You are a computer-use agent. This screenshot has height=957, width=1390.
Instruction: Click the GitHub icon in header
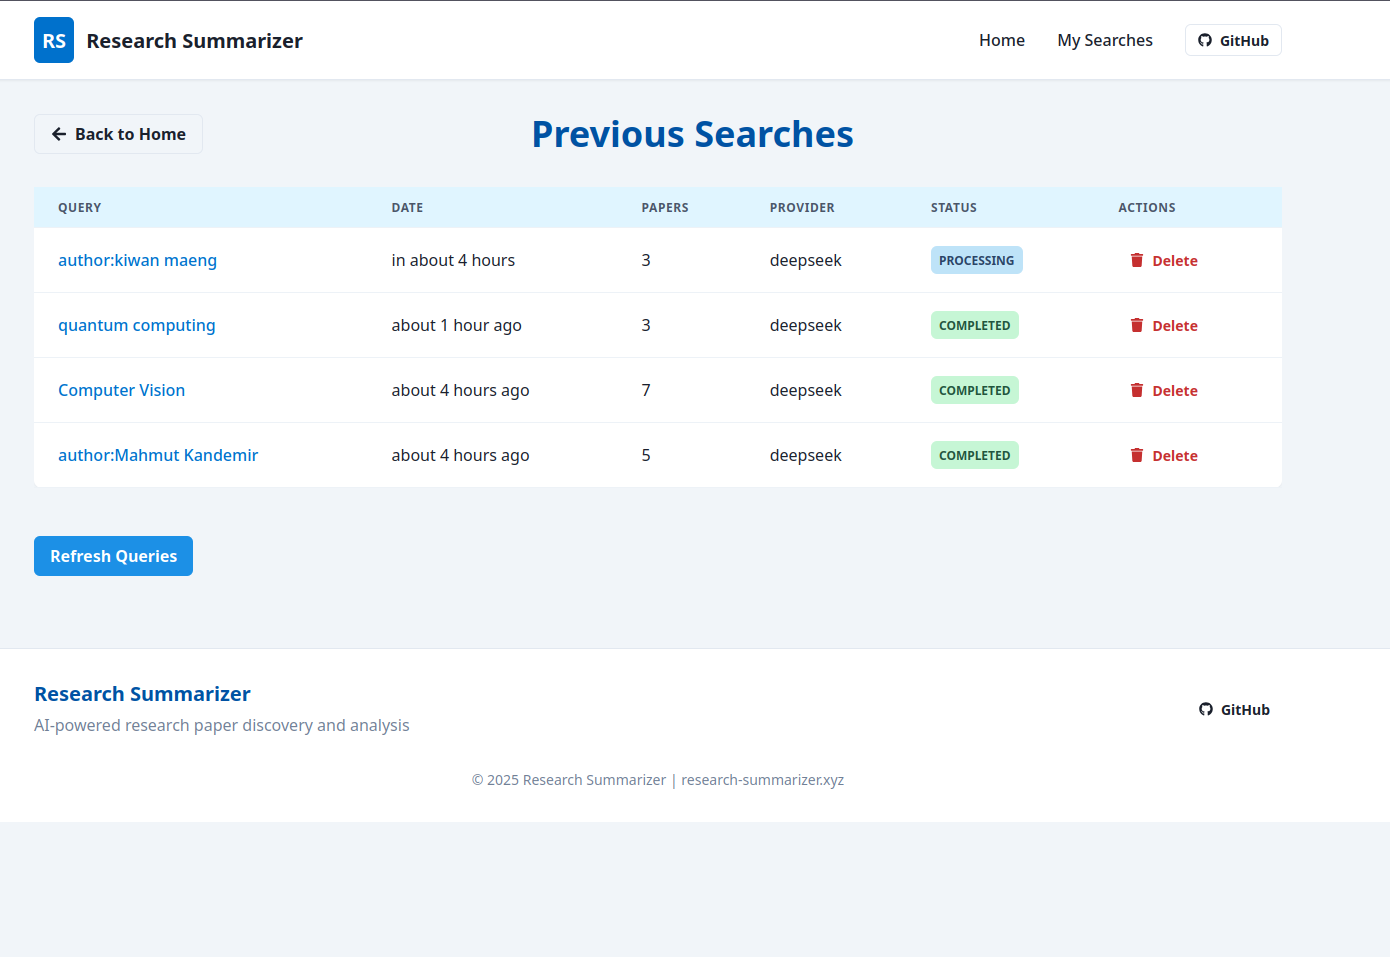coord(1205,40)
